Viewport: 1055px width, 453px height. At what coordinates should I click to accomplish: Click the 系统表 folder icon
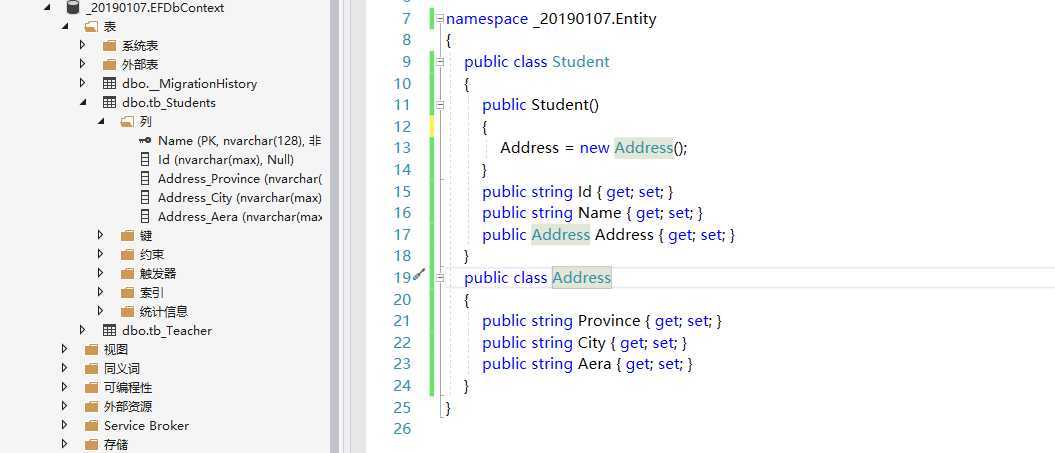109,46
